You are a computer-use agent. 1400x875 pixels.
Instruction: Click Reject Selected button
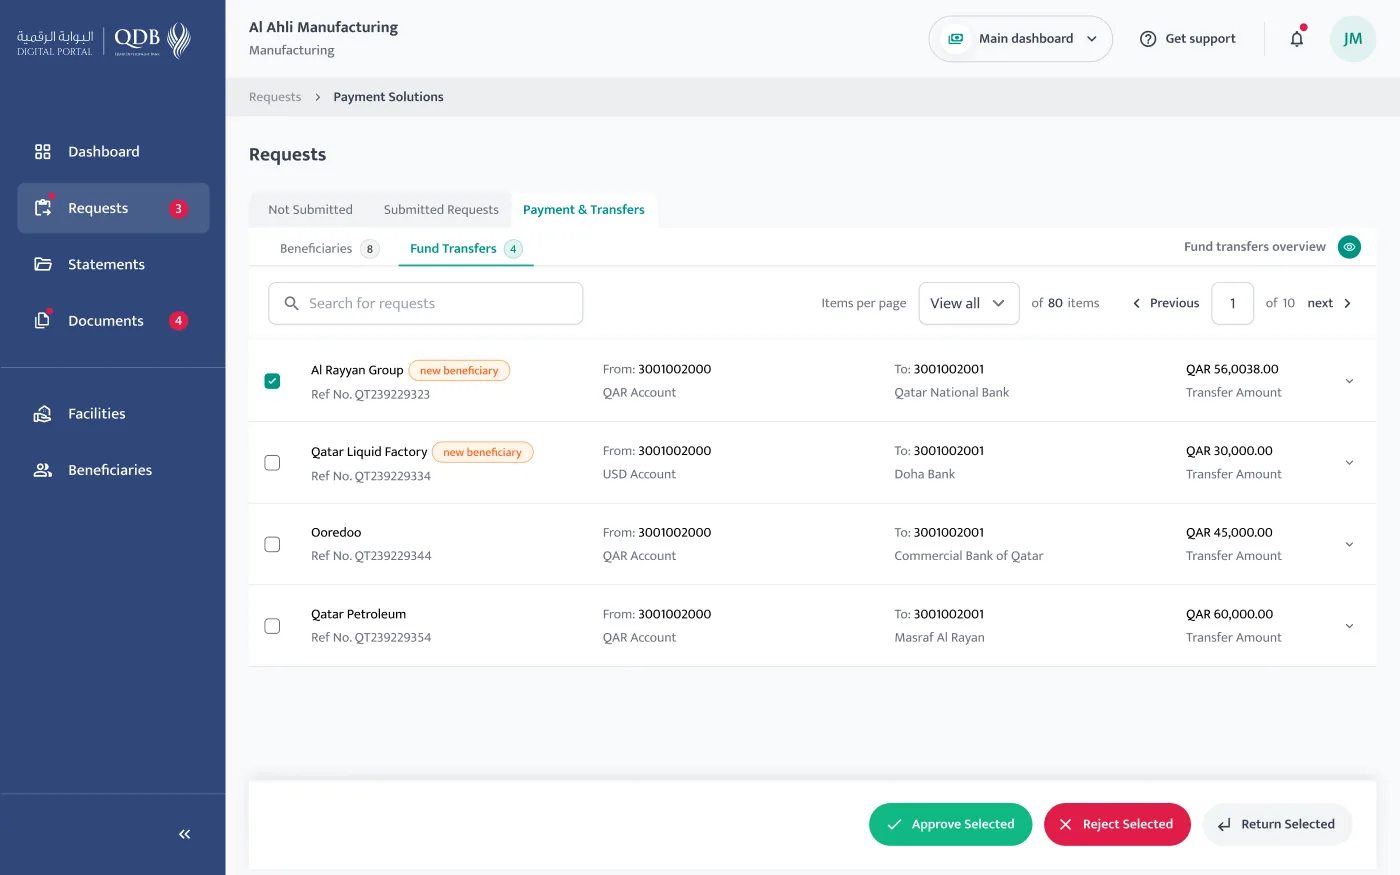(1117, 825)
